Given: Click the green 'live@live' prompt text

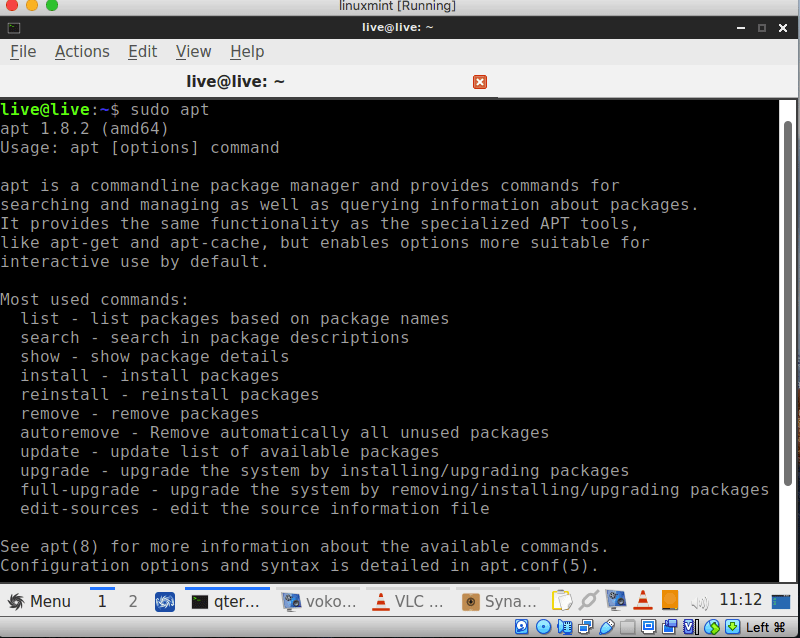Looking at the screenshot, I should [45, 110].
